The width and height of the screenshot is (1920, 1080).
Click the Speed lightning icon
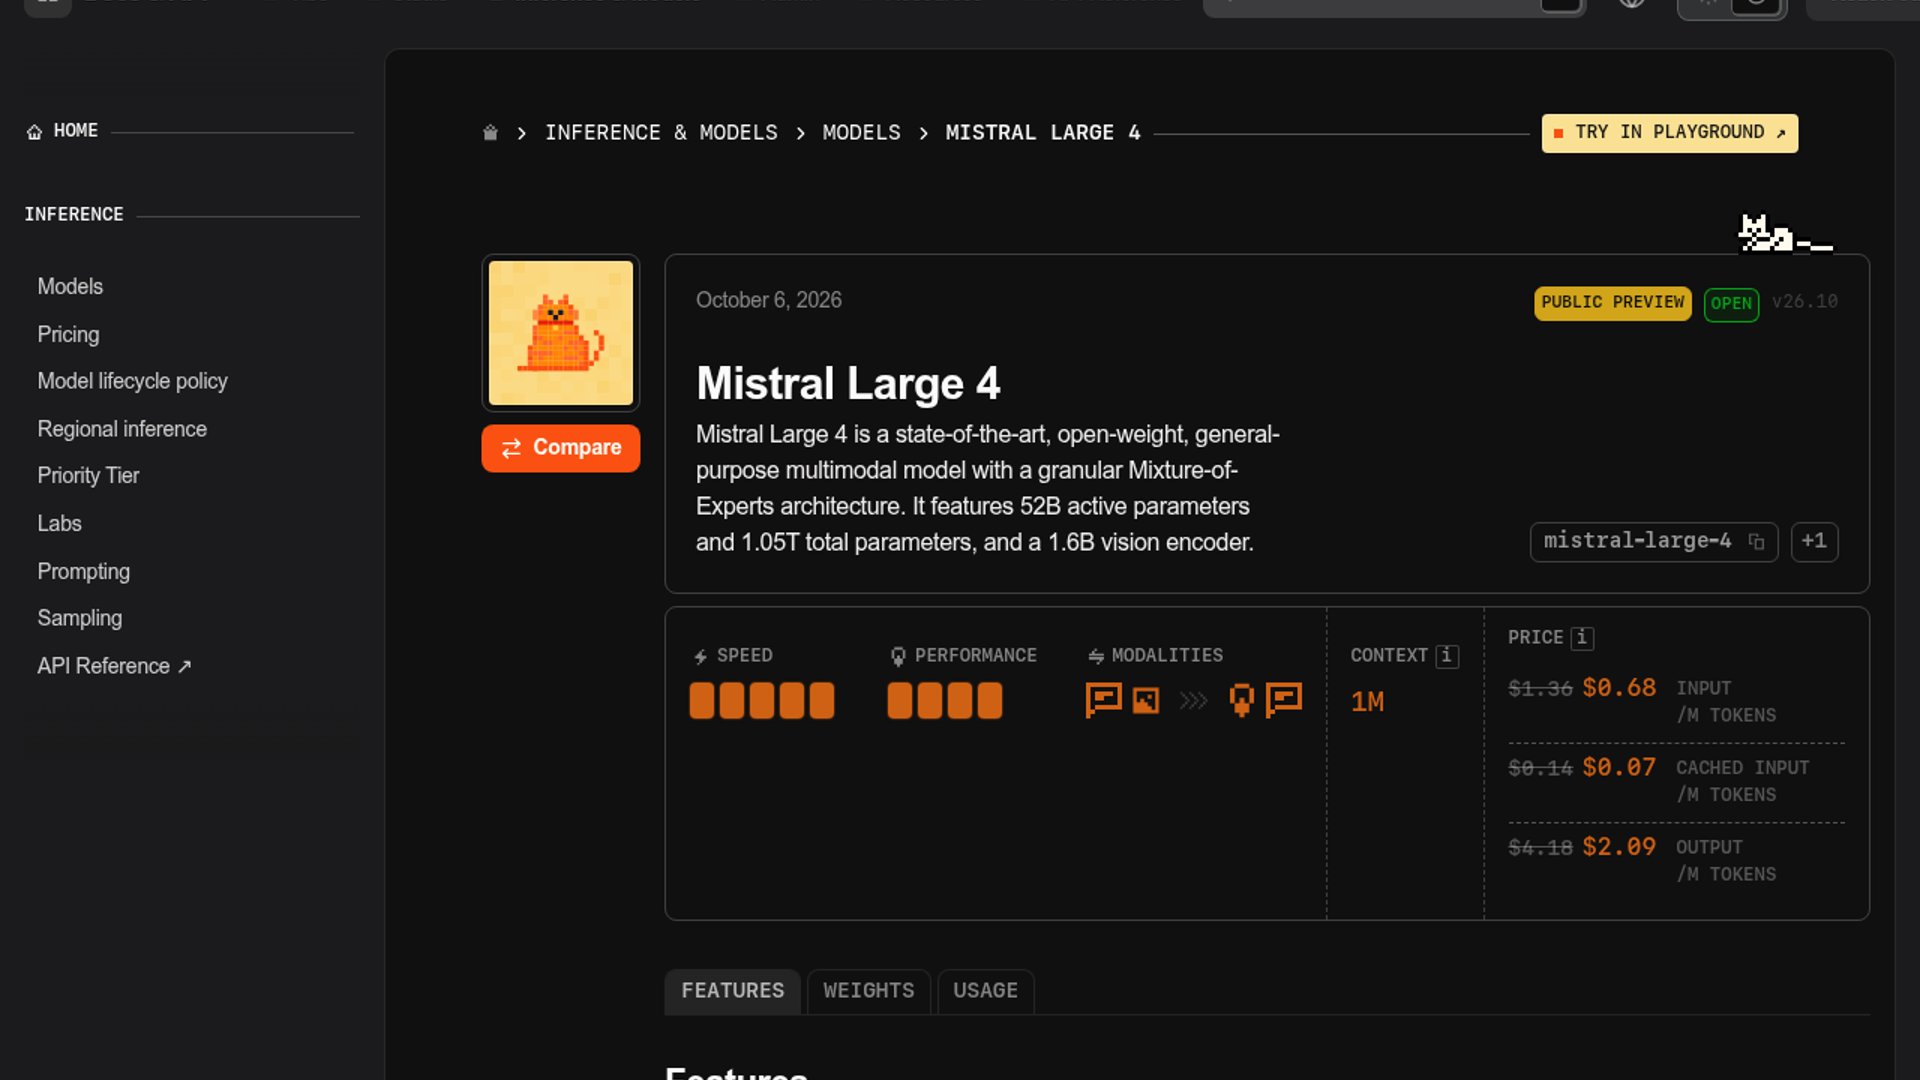[x=700, y=657]
